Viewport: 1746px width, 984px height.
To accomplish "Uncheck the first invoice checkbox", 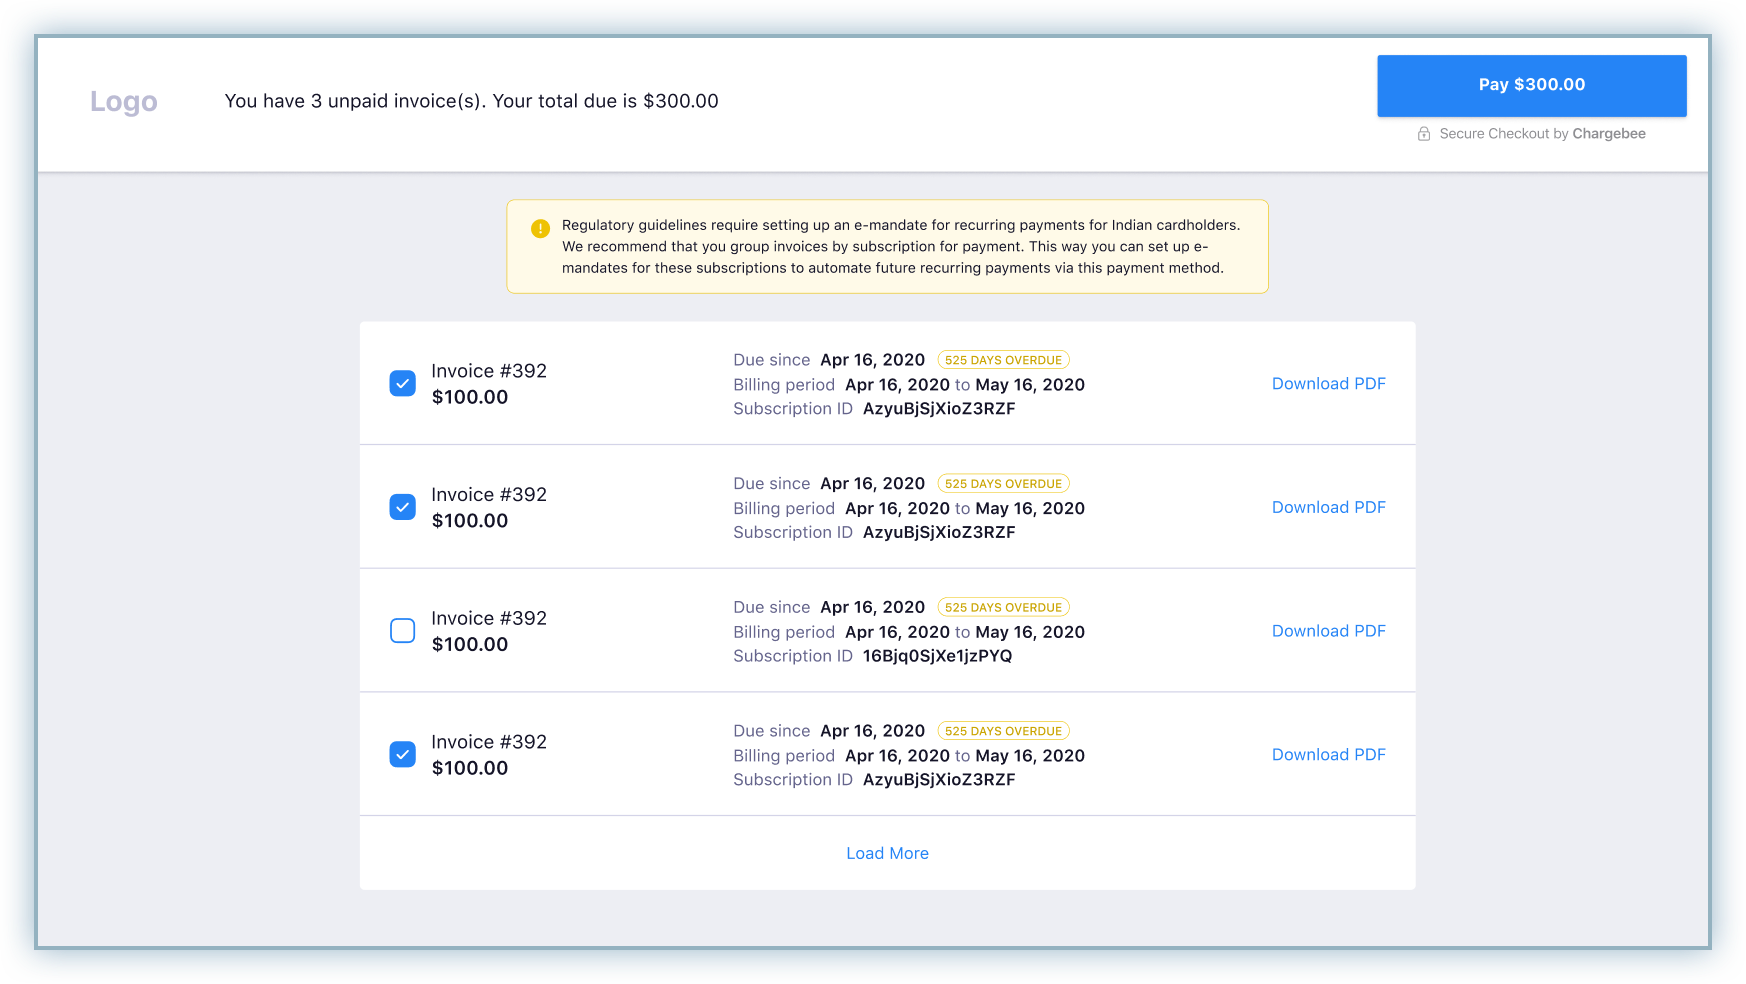I will (402, 383).
